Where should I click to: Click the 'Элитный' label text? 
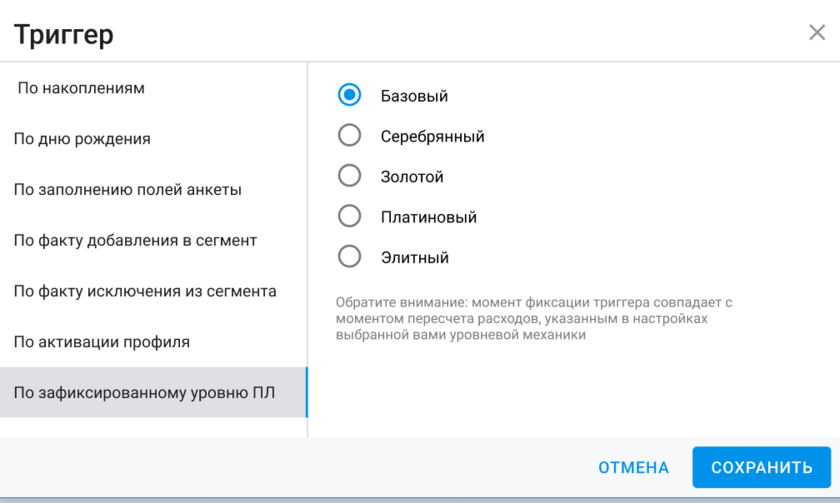click(x=414, y=257)
